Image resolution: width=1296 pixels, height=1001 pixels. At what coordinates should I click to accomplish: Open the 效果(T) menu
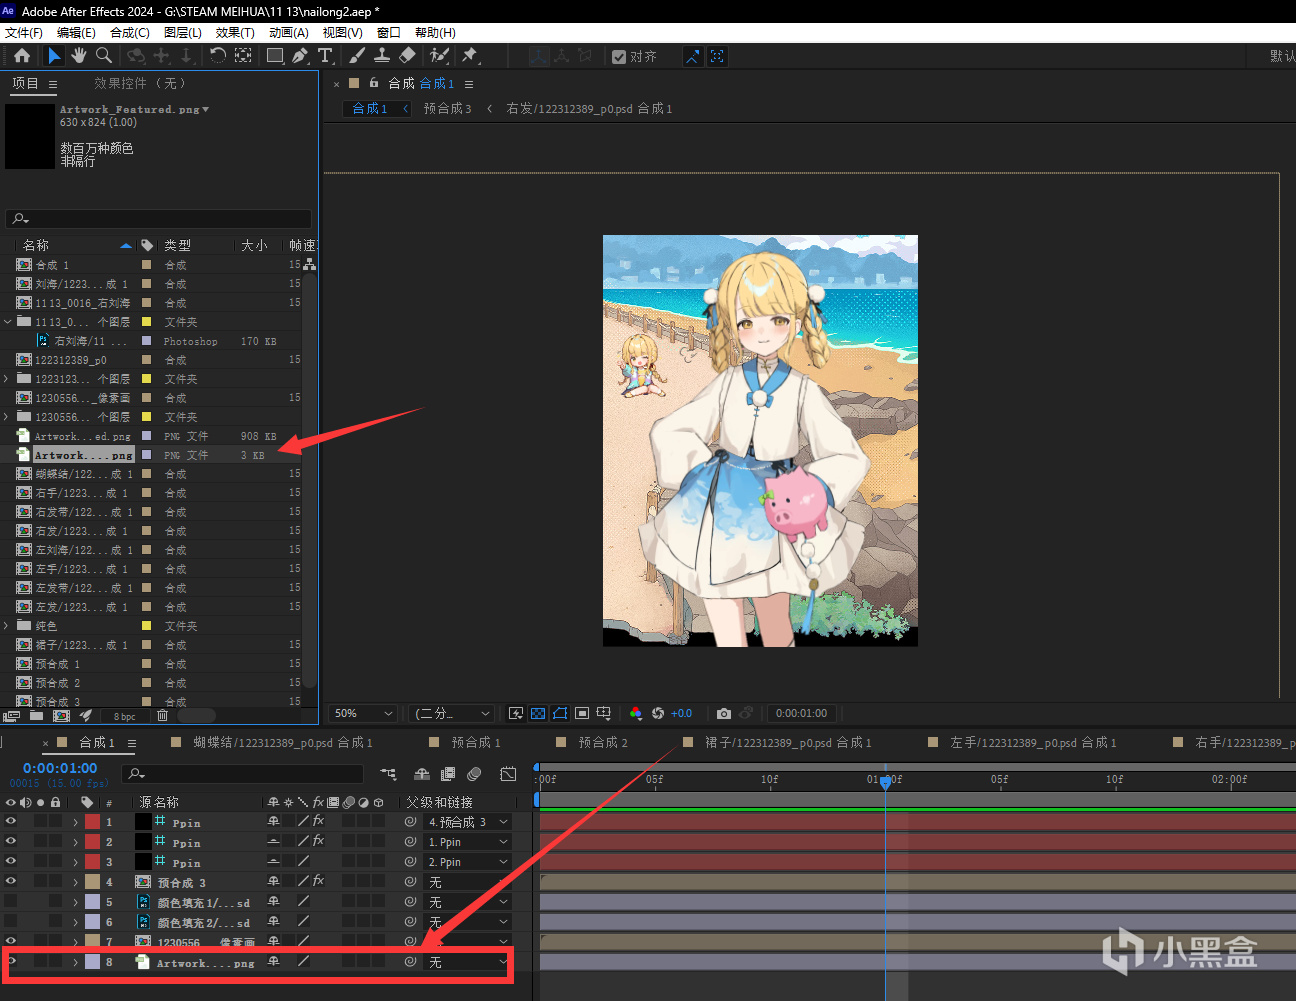coord(235,33)
